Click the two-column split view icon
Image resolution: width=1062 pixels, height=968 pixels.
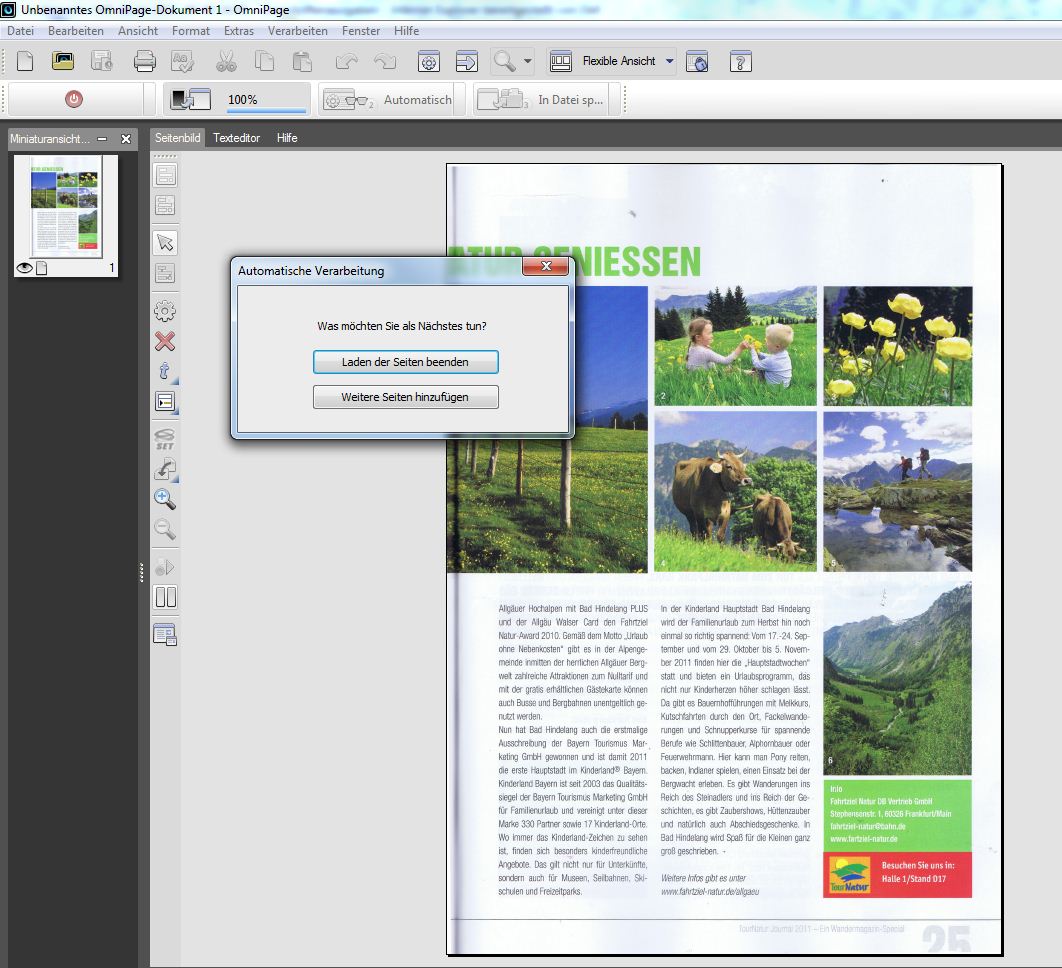click(x=165, y=598)
